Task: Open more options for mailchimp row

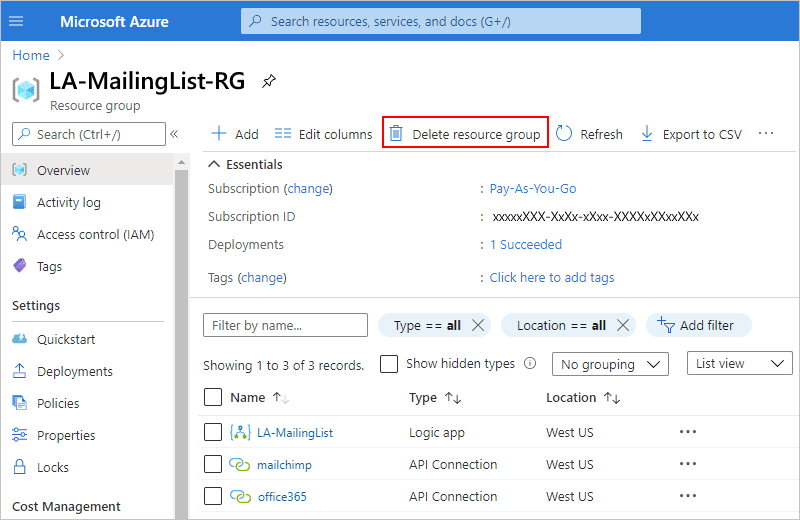Action: pos(688,464)
